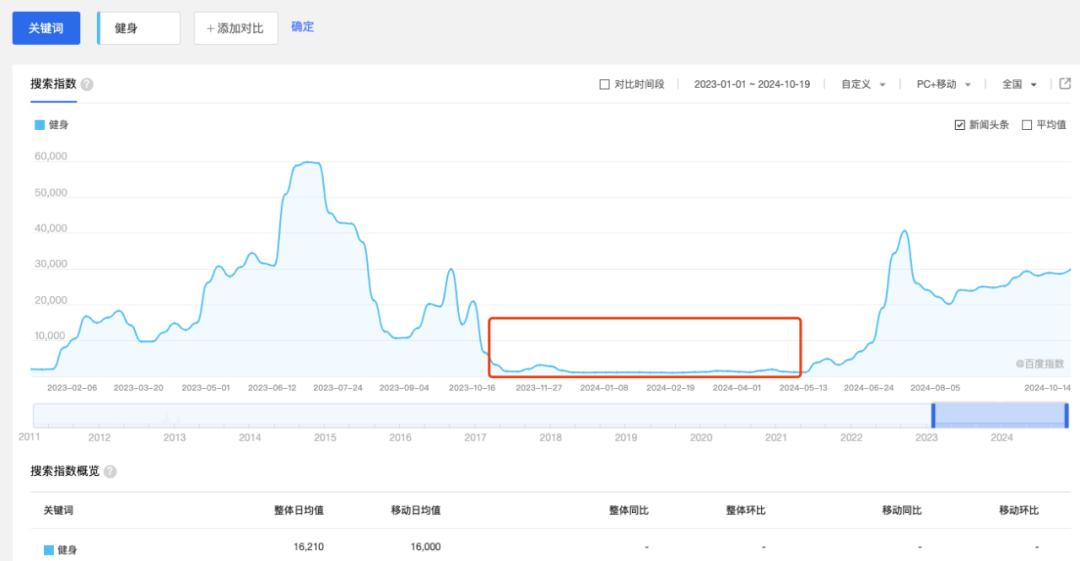Click the 关键词 tab button

coord(46,28)
